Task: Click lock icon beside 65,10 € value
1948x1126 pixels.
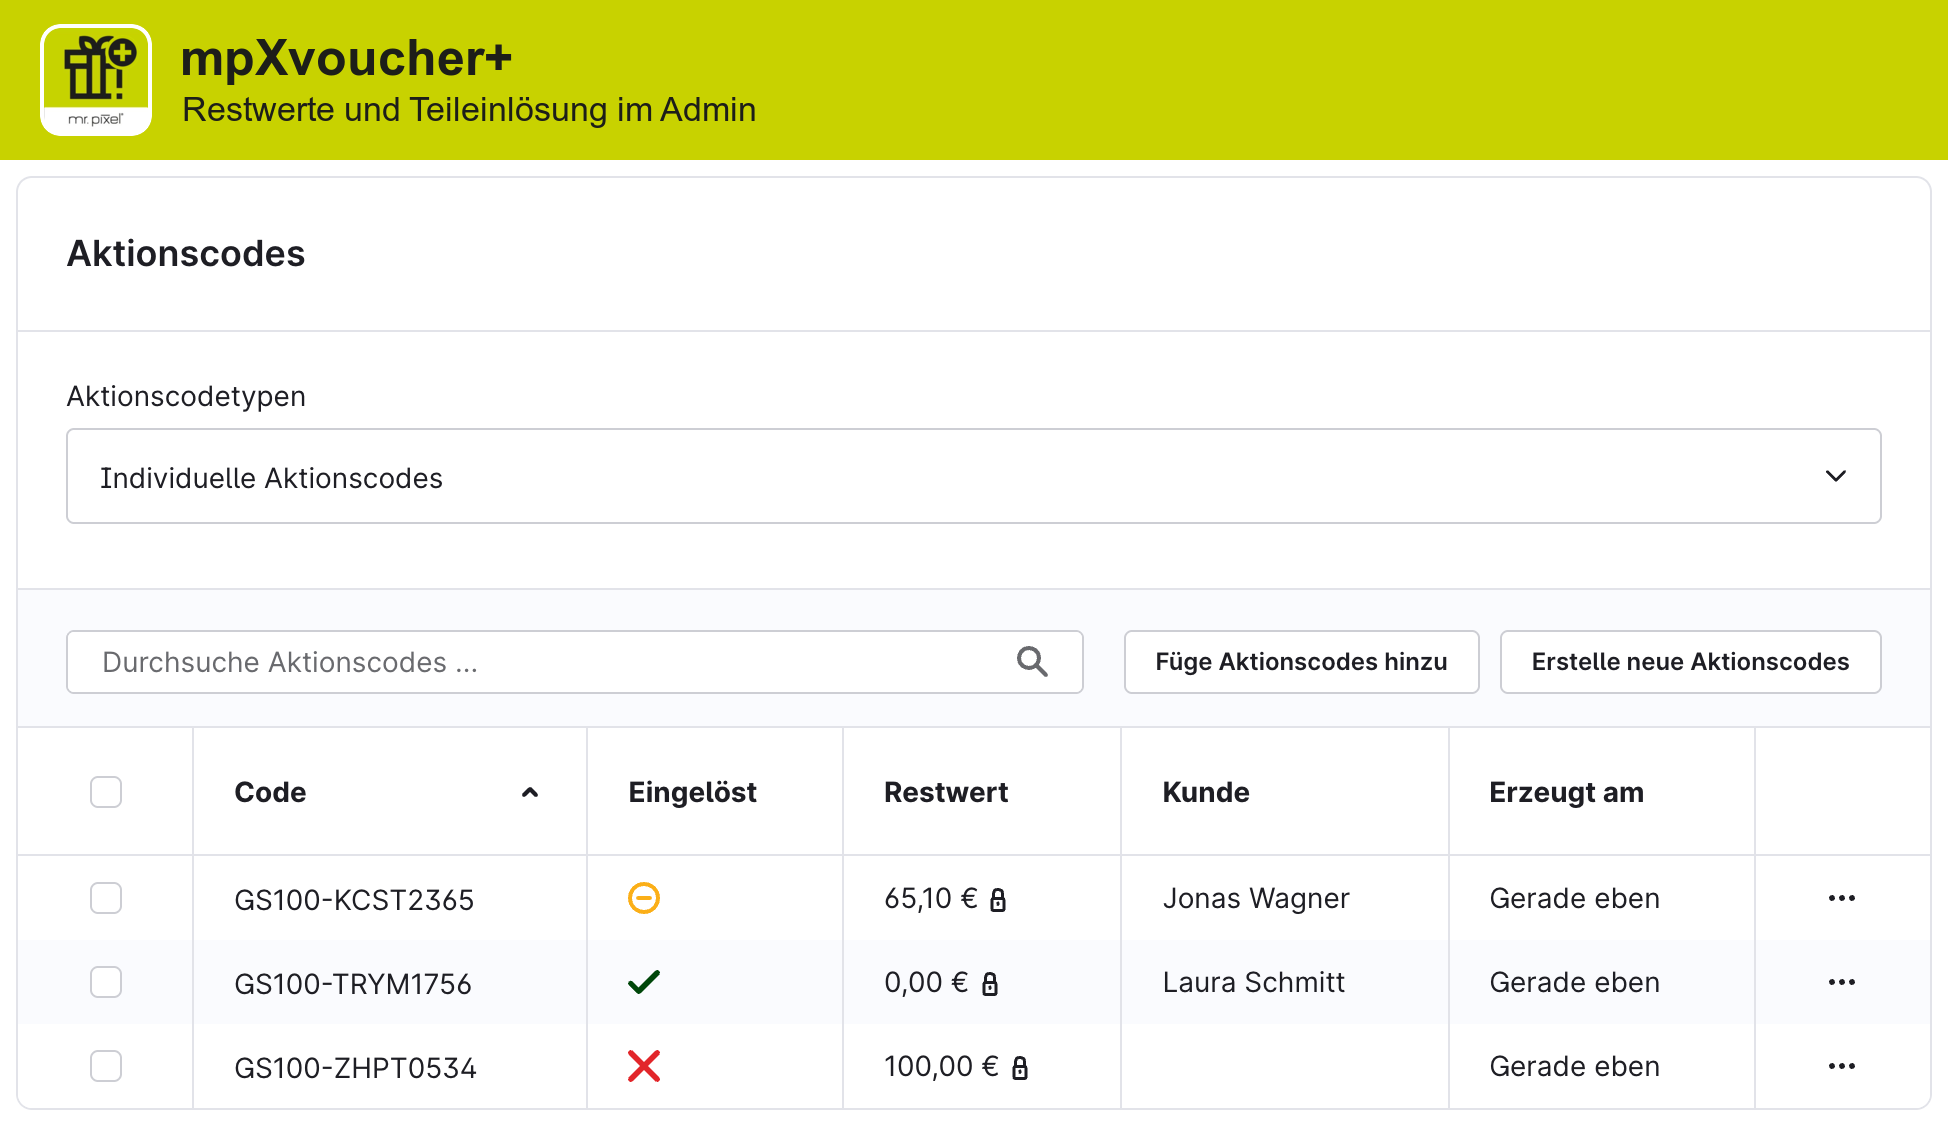Action: [x=998, y=900]
